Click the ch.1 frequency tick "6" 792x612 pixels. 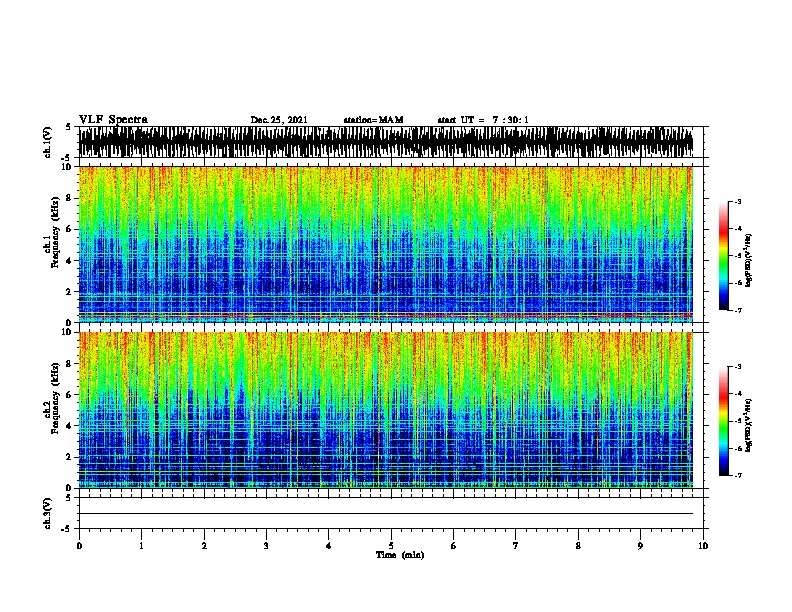tap(69, 229)
